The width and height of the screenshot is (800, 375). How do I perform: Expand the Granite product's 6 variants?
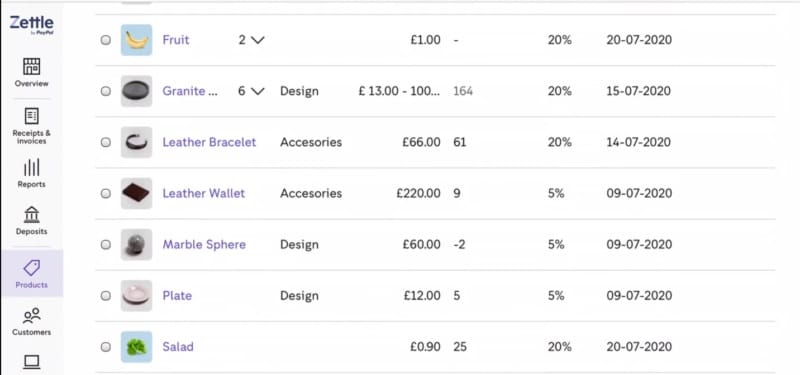251,91
